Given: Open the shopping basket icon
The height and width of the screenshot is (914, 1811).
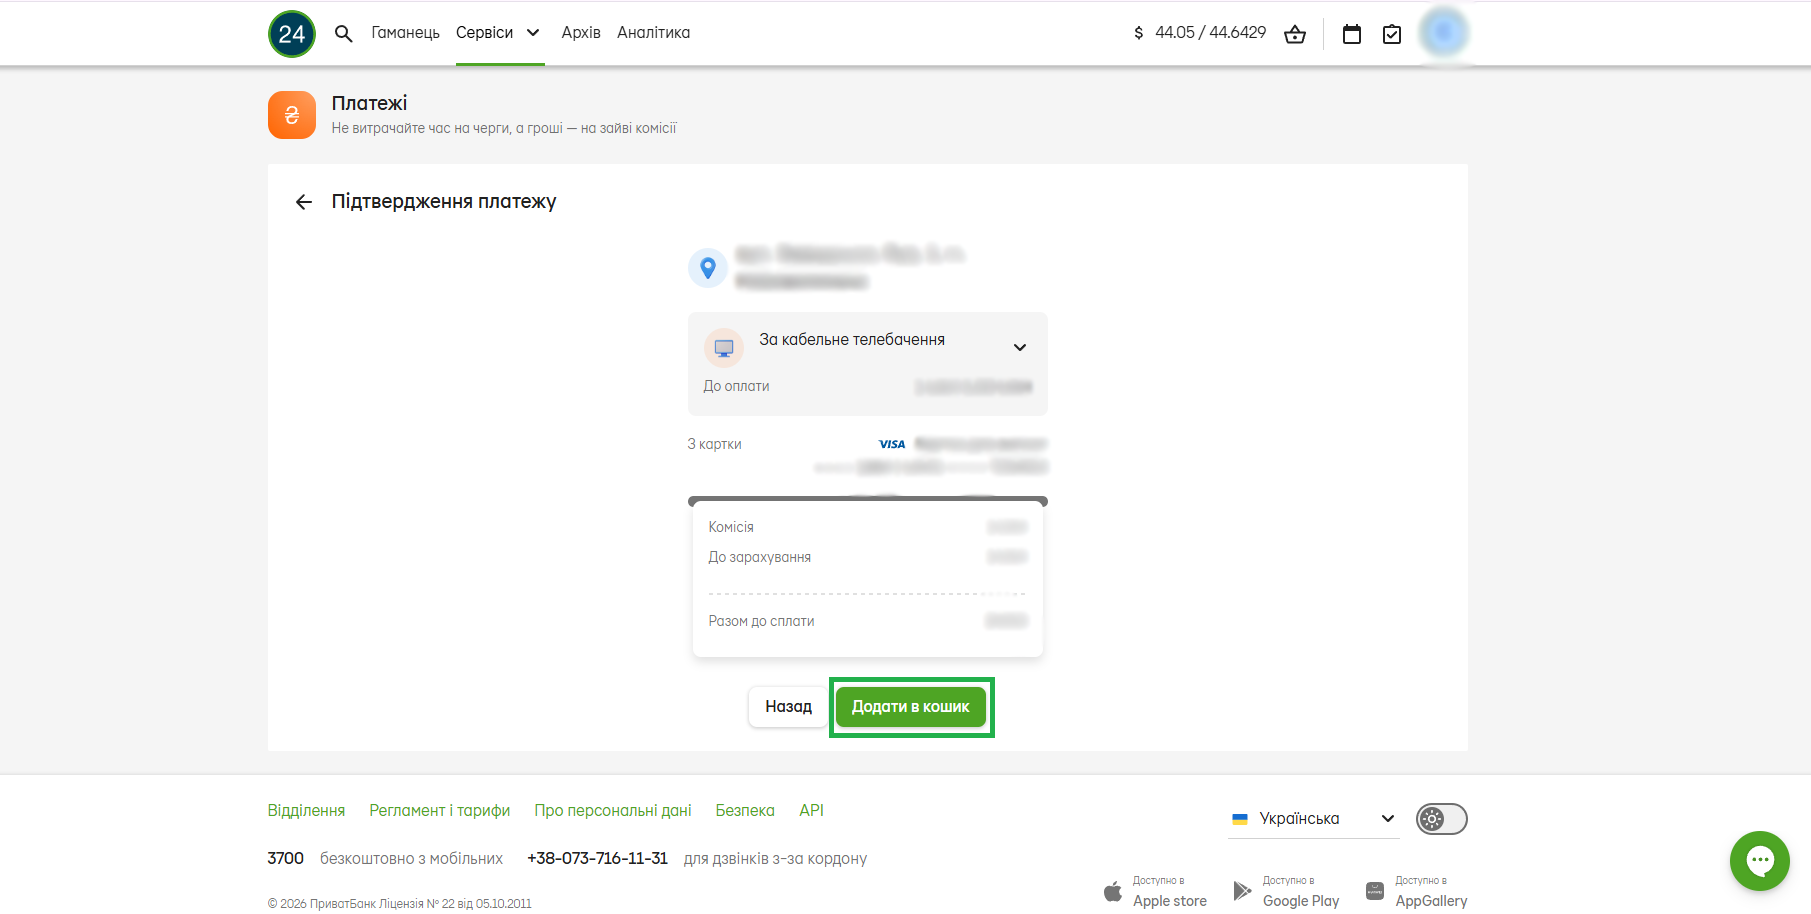Looking at the screenshot, I should point(1295,34).
